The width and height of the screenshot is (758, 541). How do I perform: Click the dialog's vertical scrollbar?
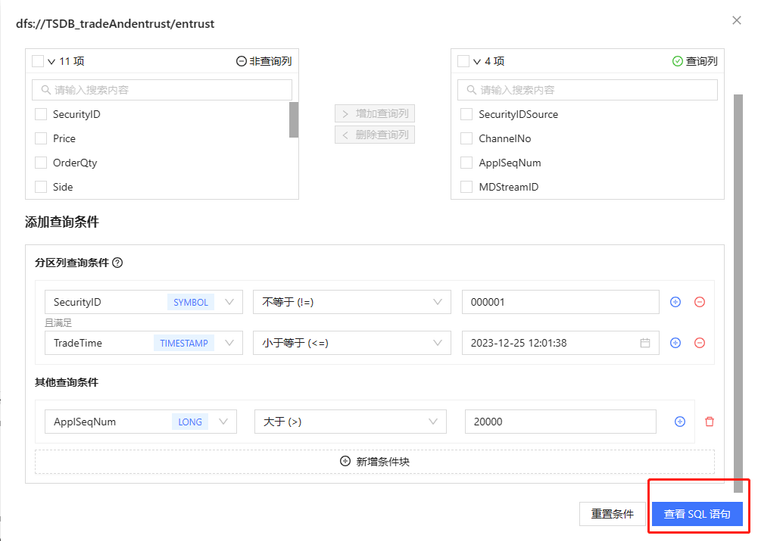point(738,280)
